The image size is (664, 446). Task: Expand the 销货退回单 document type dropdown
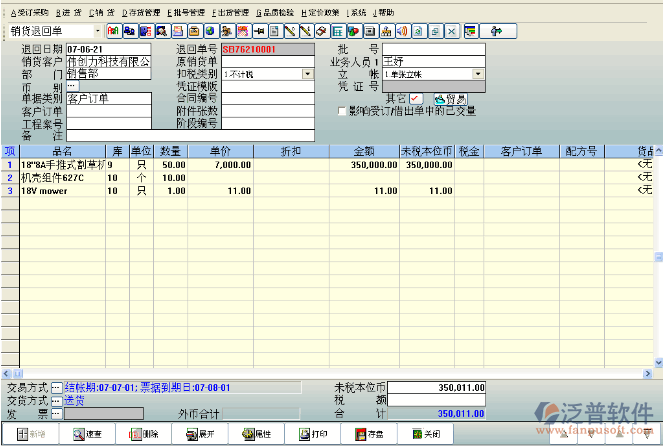[97, 32]
